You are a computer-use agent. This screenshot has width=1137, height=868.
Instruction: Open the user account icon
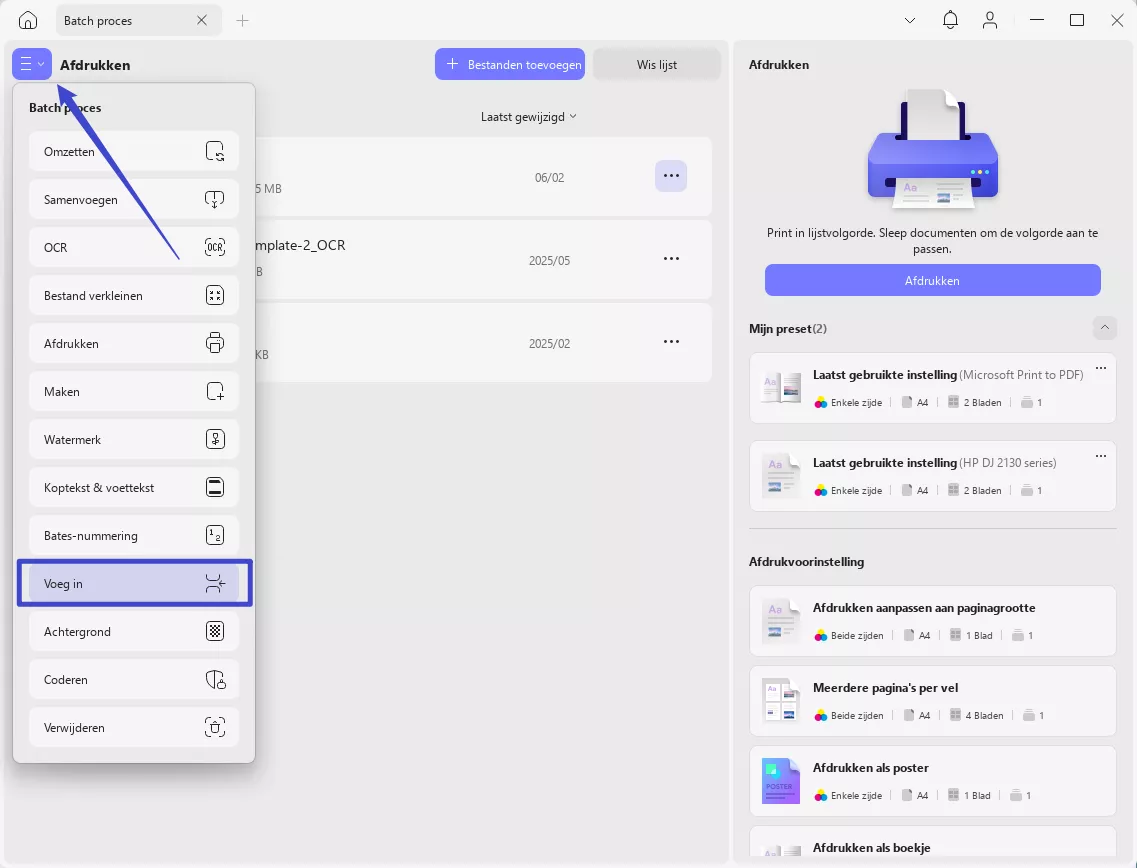point(990,20)
